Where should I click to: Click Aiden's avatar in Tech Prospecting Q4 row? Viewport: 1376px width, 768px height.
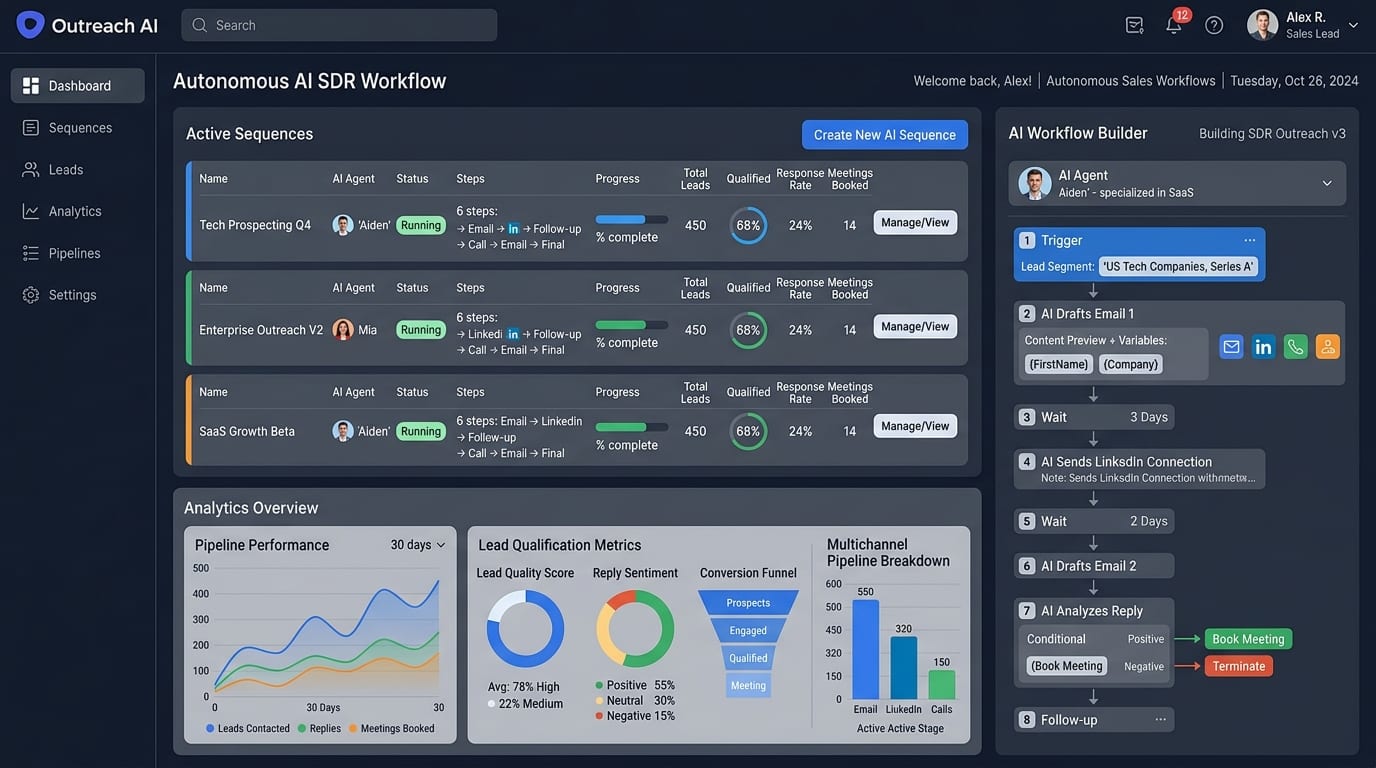click(x=343, y=225)
